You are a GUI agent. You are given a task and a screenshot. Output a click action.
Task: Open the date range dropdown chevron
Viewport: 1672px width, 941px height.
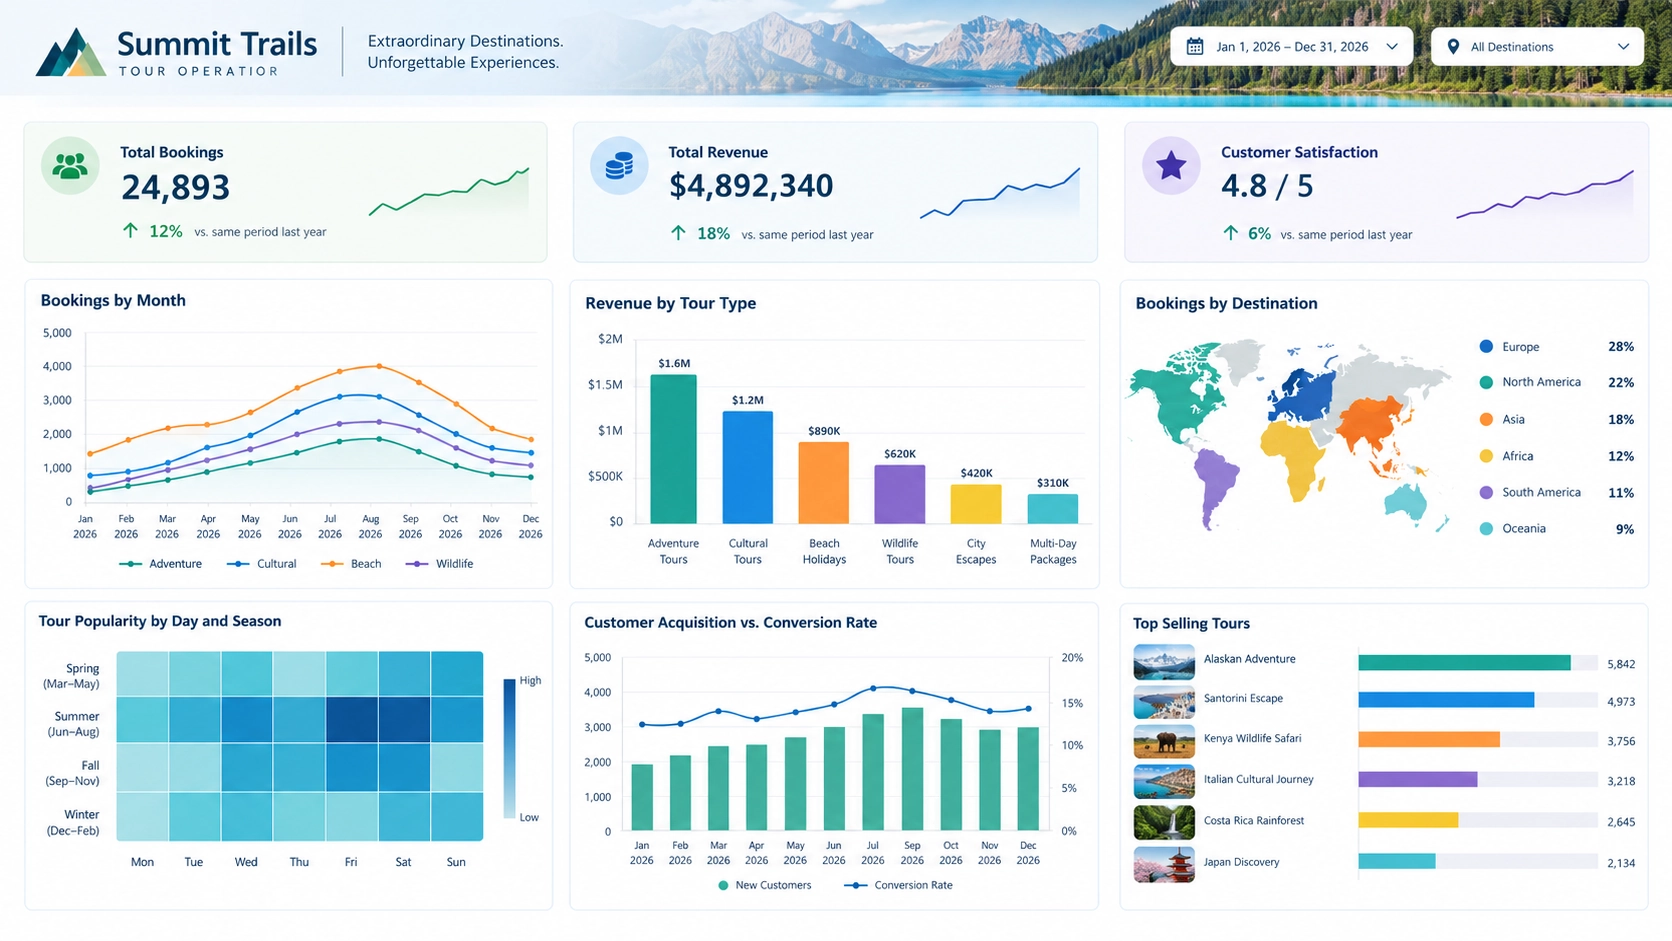coord(1392,47)
